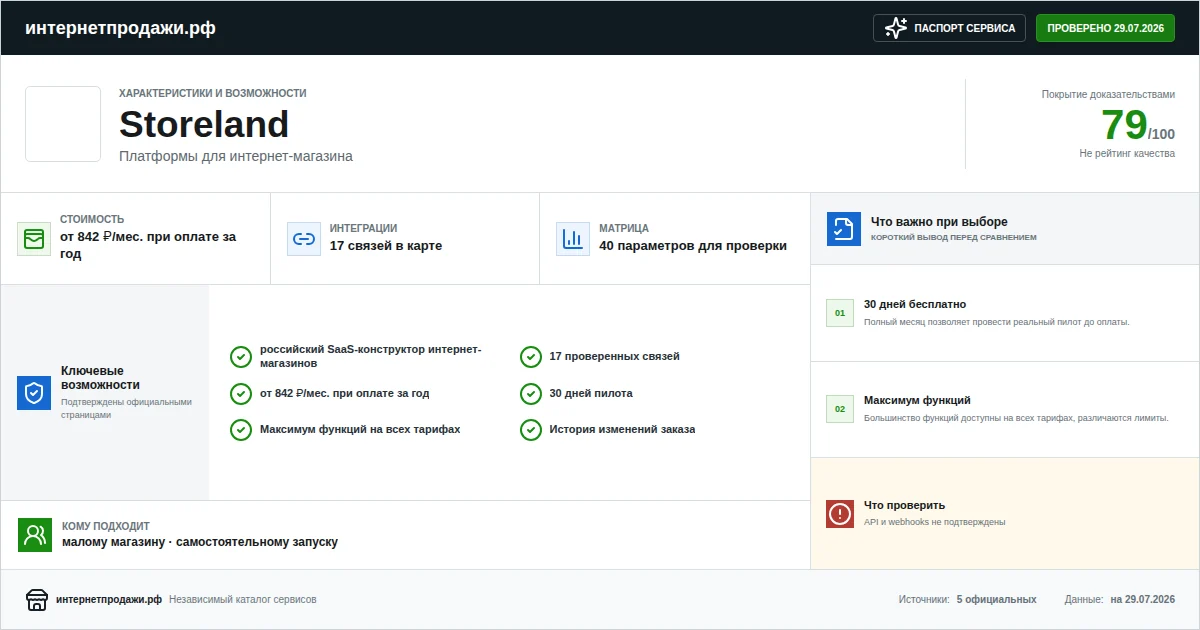Click малому магазину · самостоятельному запуску text
Screen dimensions: 1200x630
[200, 542]
